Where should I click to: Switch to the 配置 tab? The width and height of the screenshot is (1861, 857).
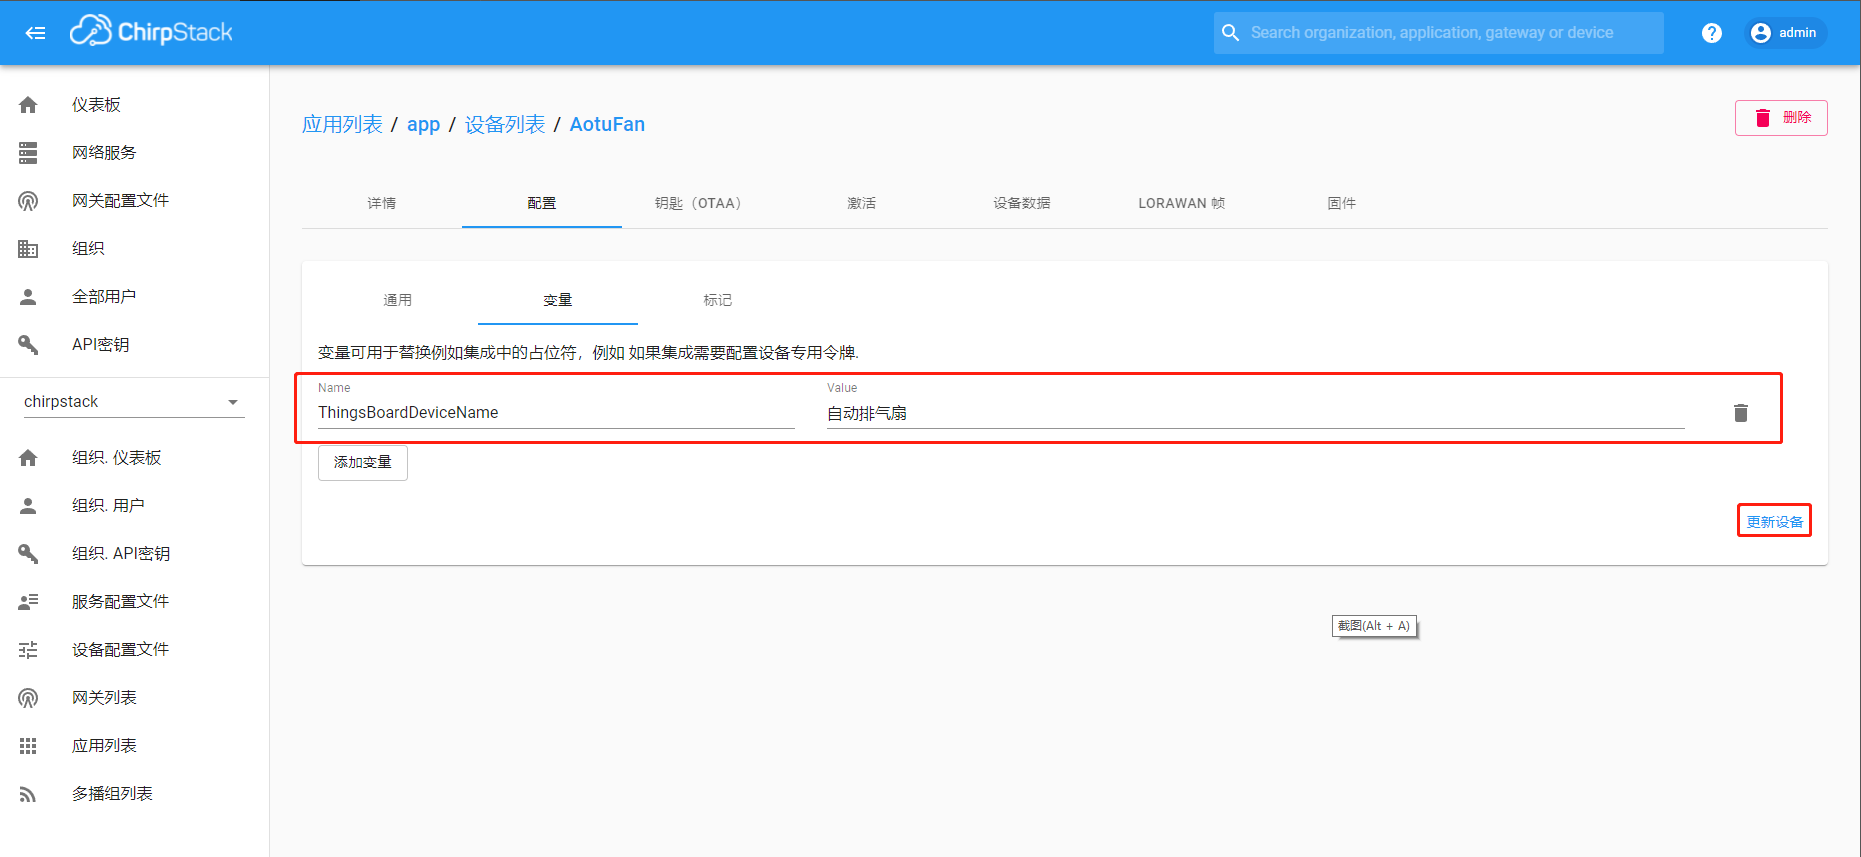coord(542,203)
